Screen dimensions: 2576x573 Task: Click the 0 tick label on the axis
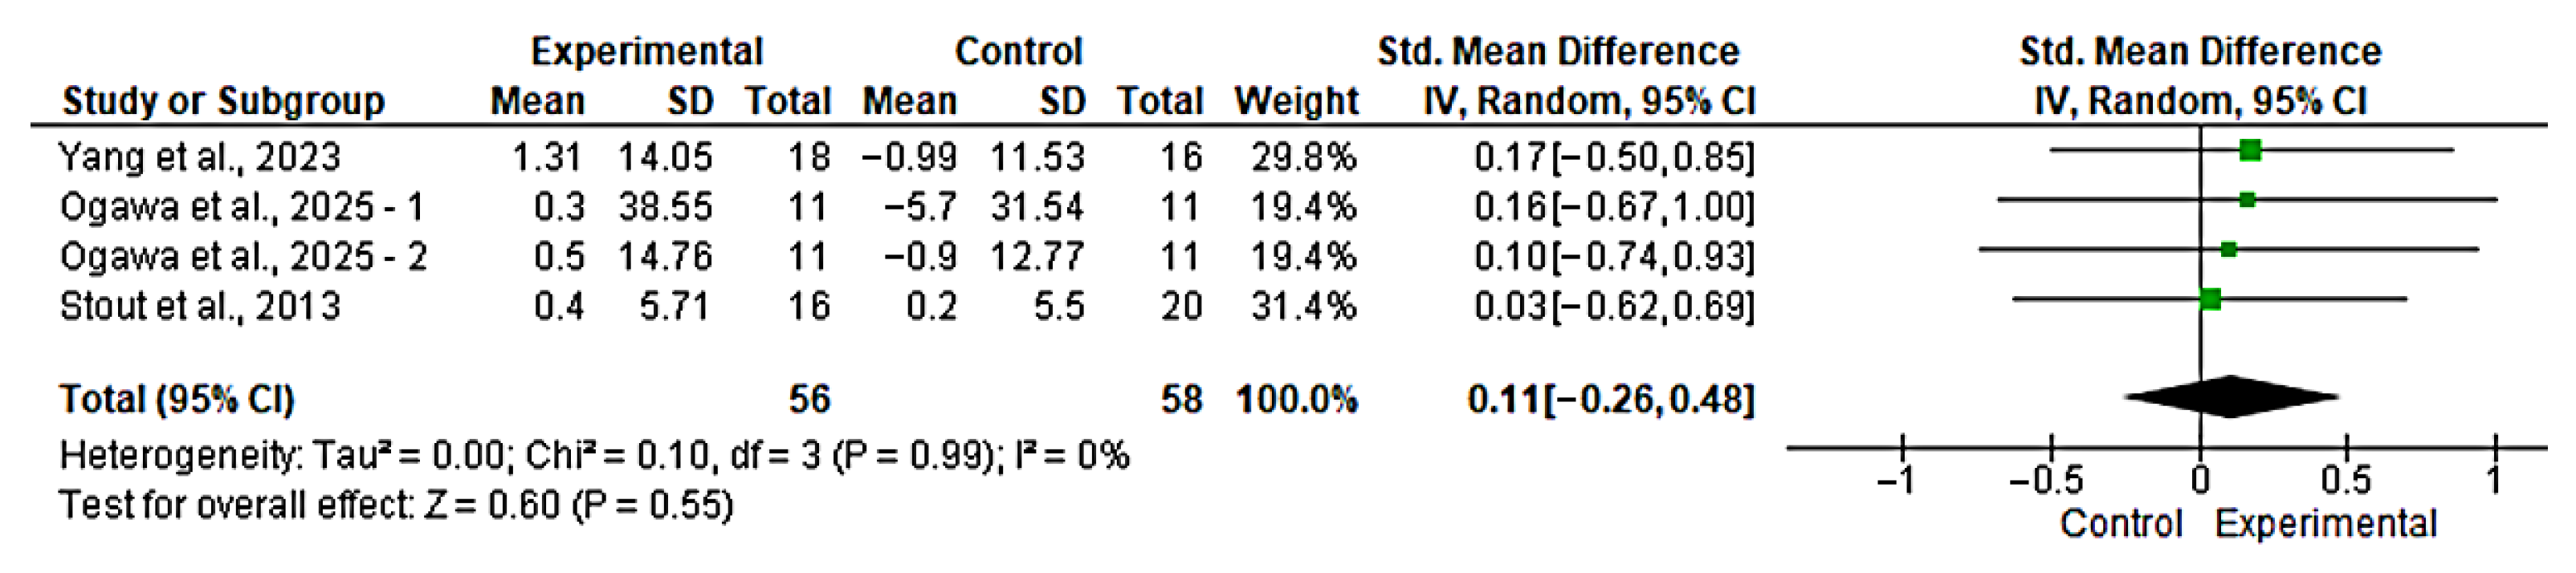coord(2200,482)
